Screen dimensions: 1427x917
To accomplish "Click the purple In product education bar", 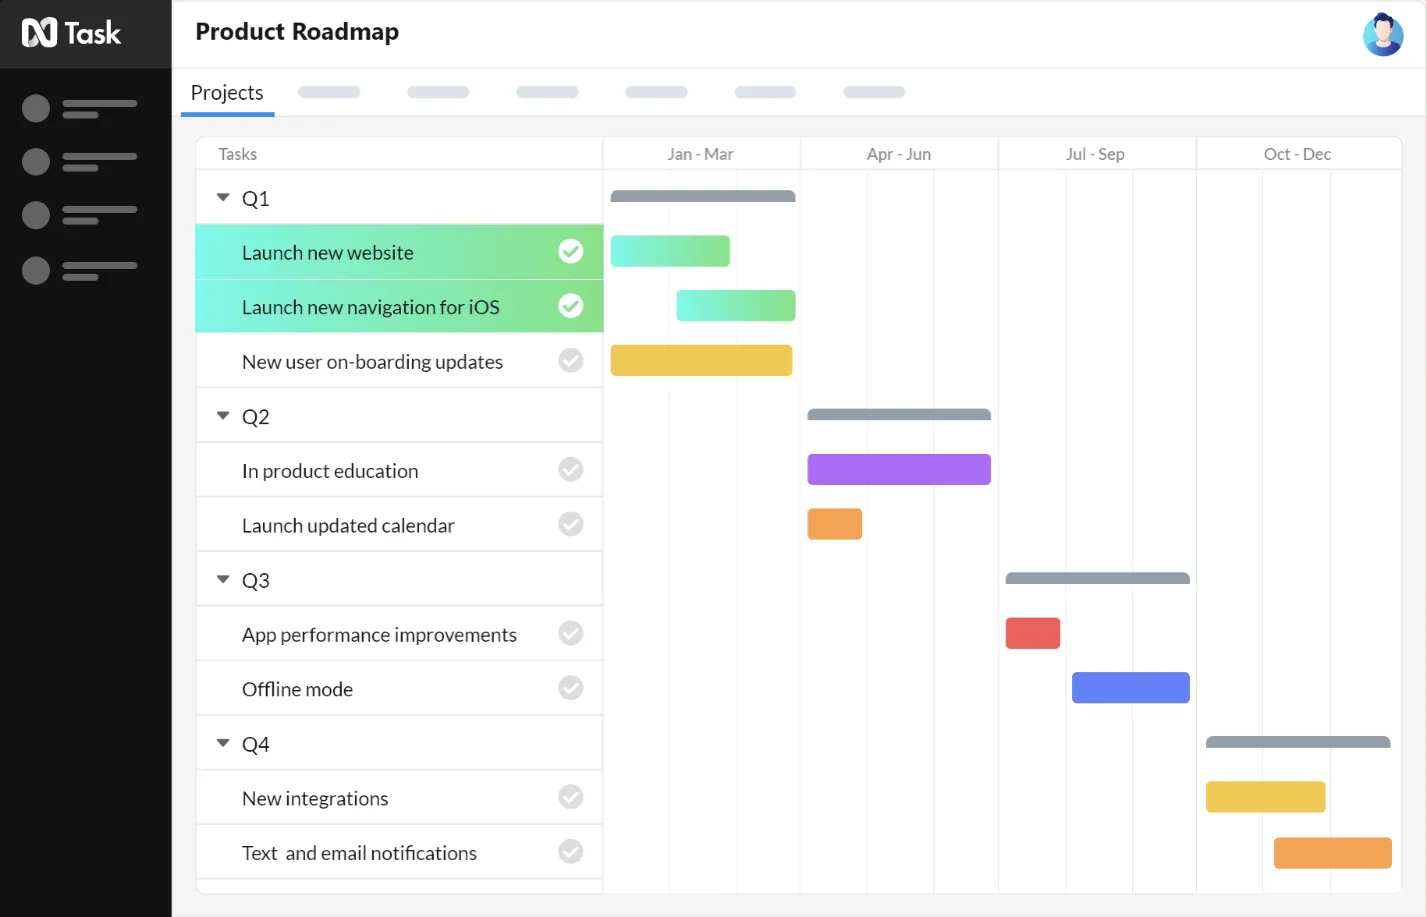I will [899, 469].
